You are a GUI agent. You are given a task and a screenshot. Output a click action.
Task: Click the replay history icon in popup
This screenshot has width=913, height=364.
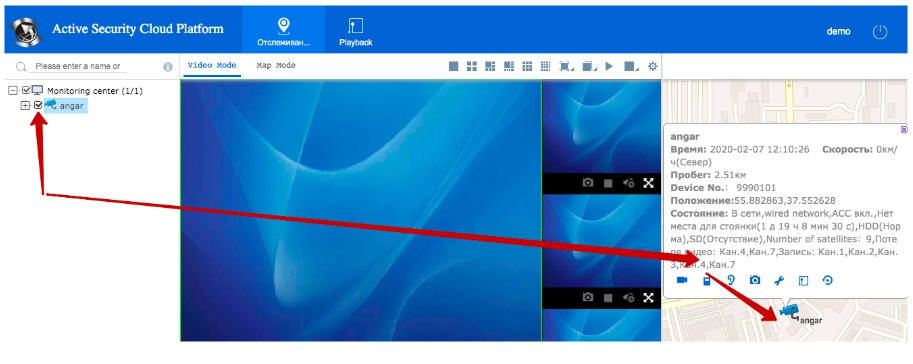[827, 280]
